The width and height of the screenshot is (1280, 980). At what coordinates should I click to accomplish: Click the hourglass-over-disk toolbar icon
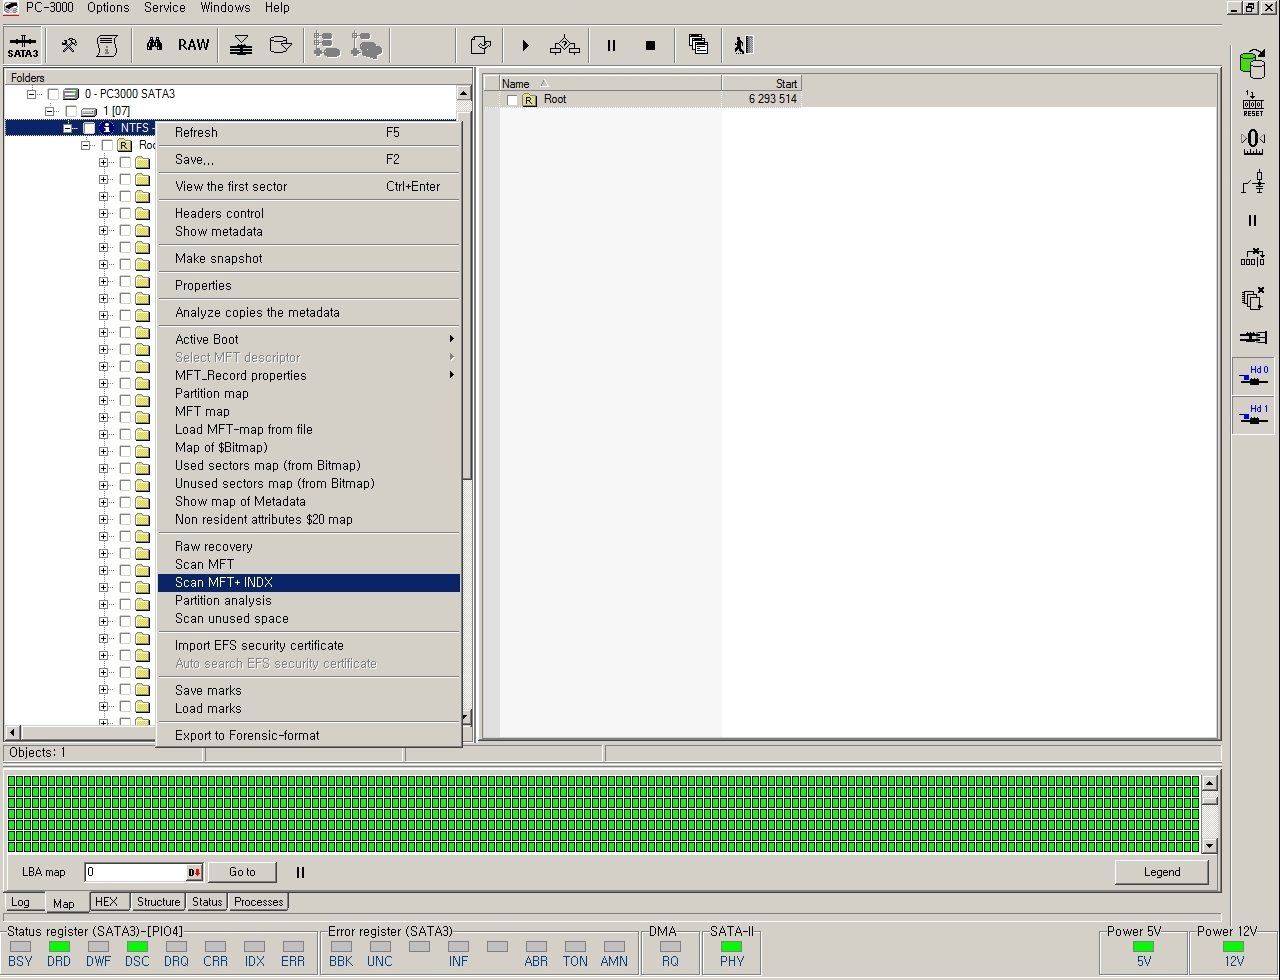(241, 45)
